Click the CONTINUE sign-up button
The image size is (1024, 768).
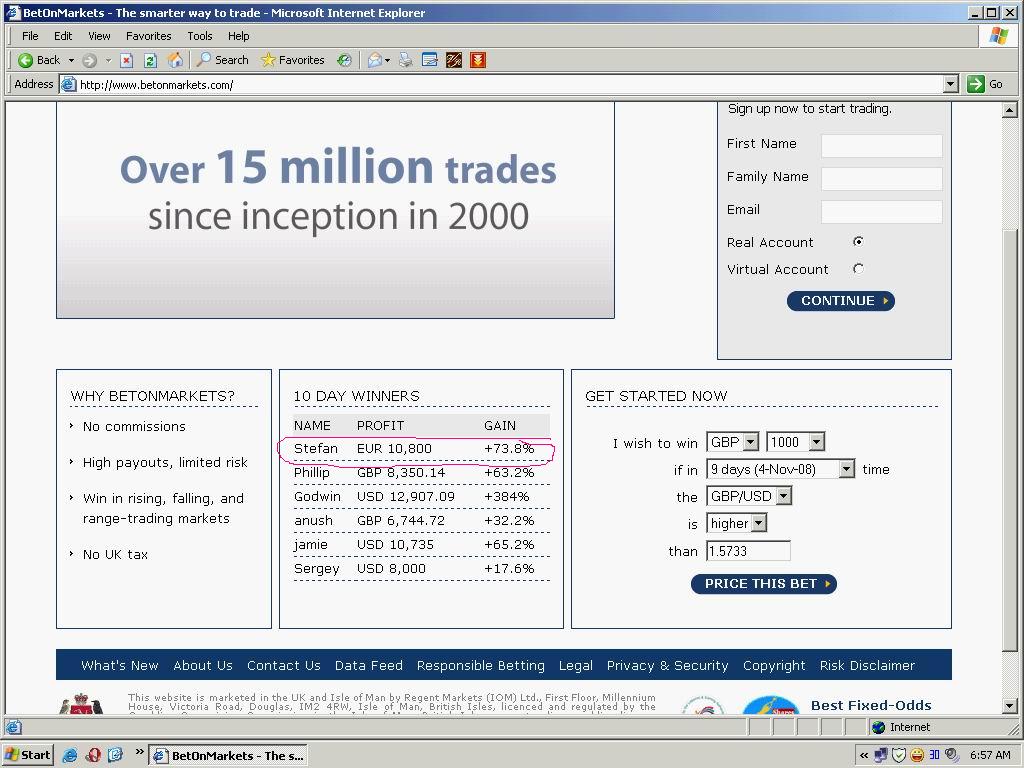[840, 301]
